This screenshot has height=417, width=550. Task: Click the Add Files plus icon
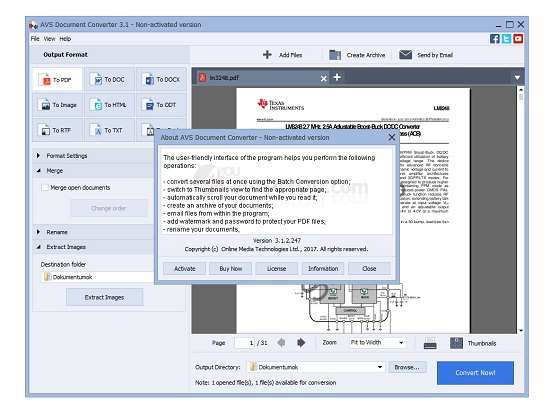coord(267,55)
